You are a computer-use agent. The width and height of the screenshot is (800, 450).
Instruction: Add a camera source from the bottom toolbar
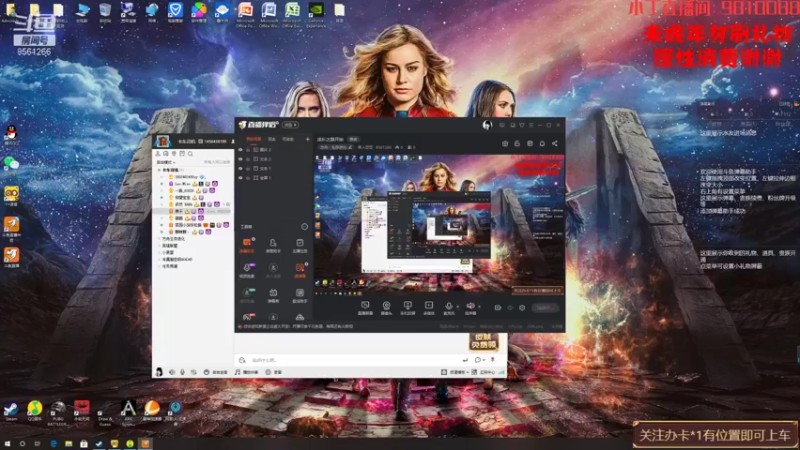[x=386, y=308]
